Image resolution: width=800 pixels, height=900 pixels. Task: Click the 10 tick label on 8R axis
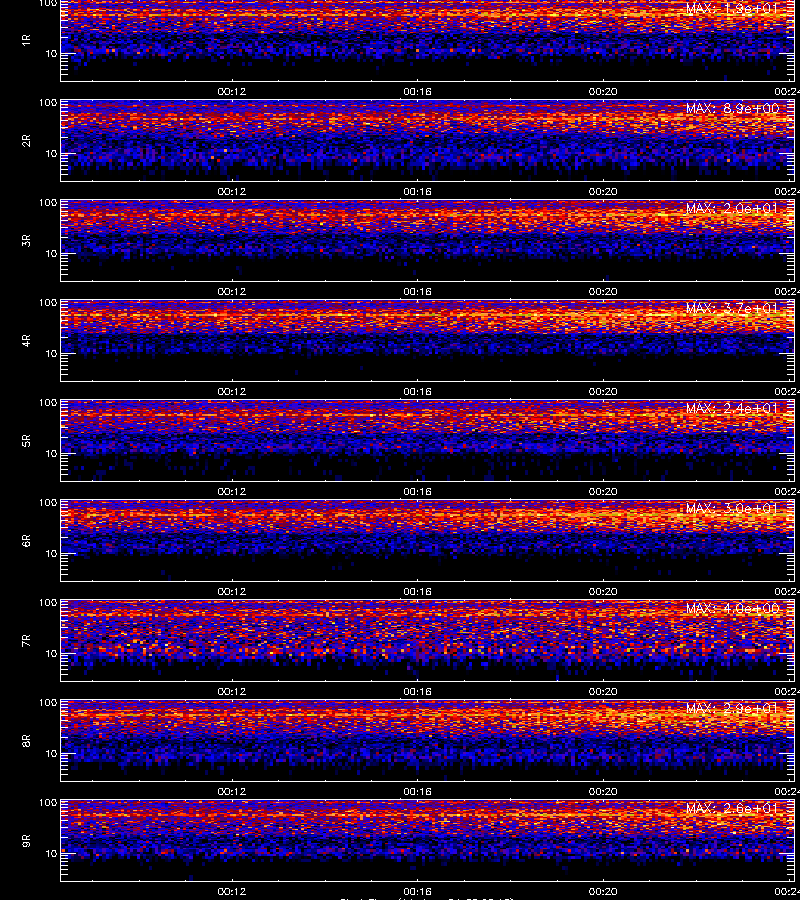coord(51,753)
